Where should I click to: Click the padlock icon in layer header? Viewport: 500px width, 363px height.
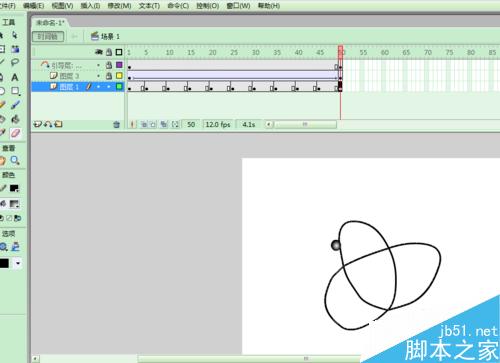[109, 52]
